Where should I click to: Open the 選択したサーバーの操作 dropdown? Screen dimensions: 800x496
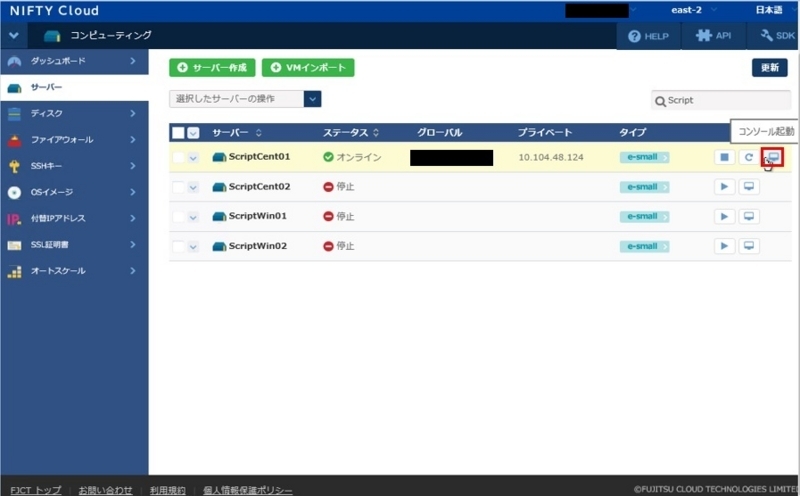[x=245, y=99]
